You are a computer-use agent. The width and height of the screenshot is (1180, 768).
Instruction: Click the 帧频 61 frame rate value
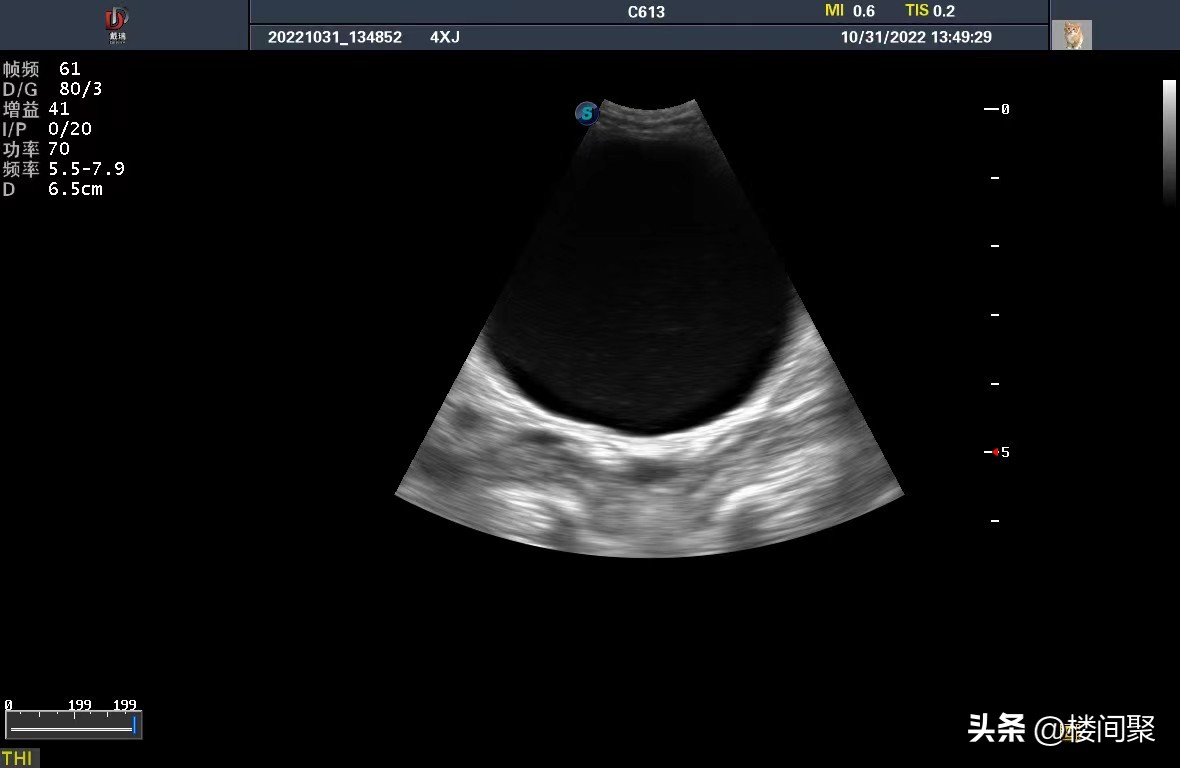point(41,69)
